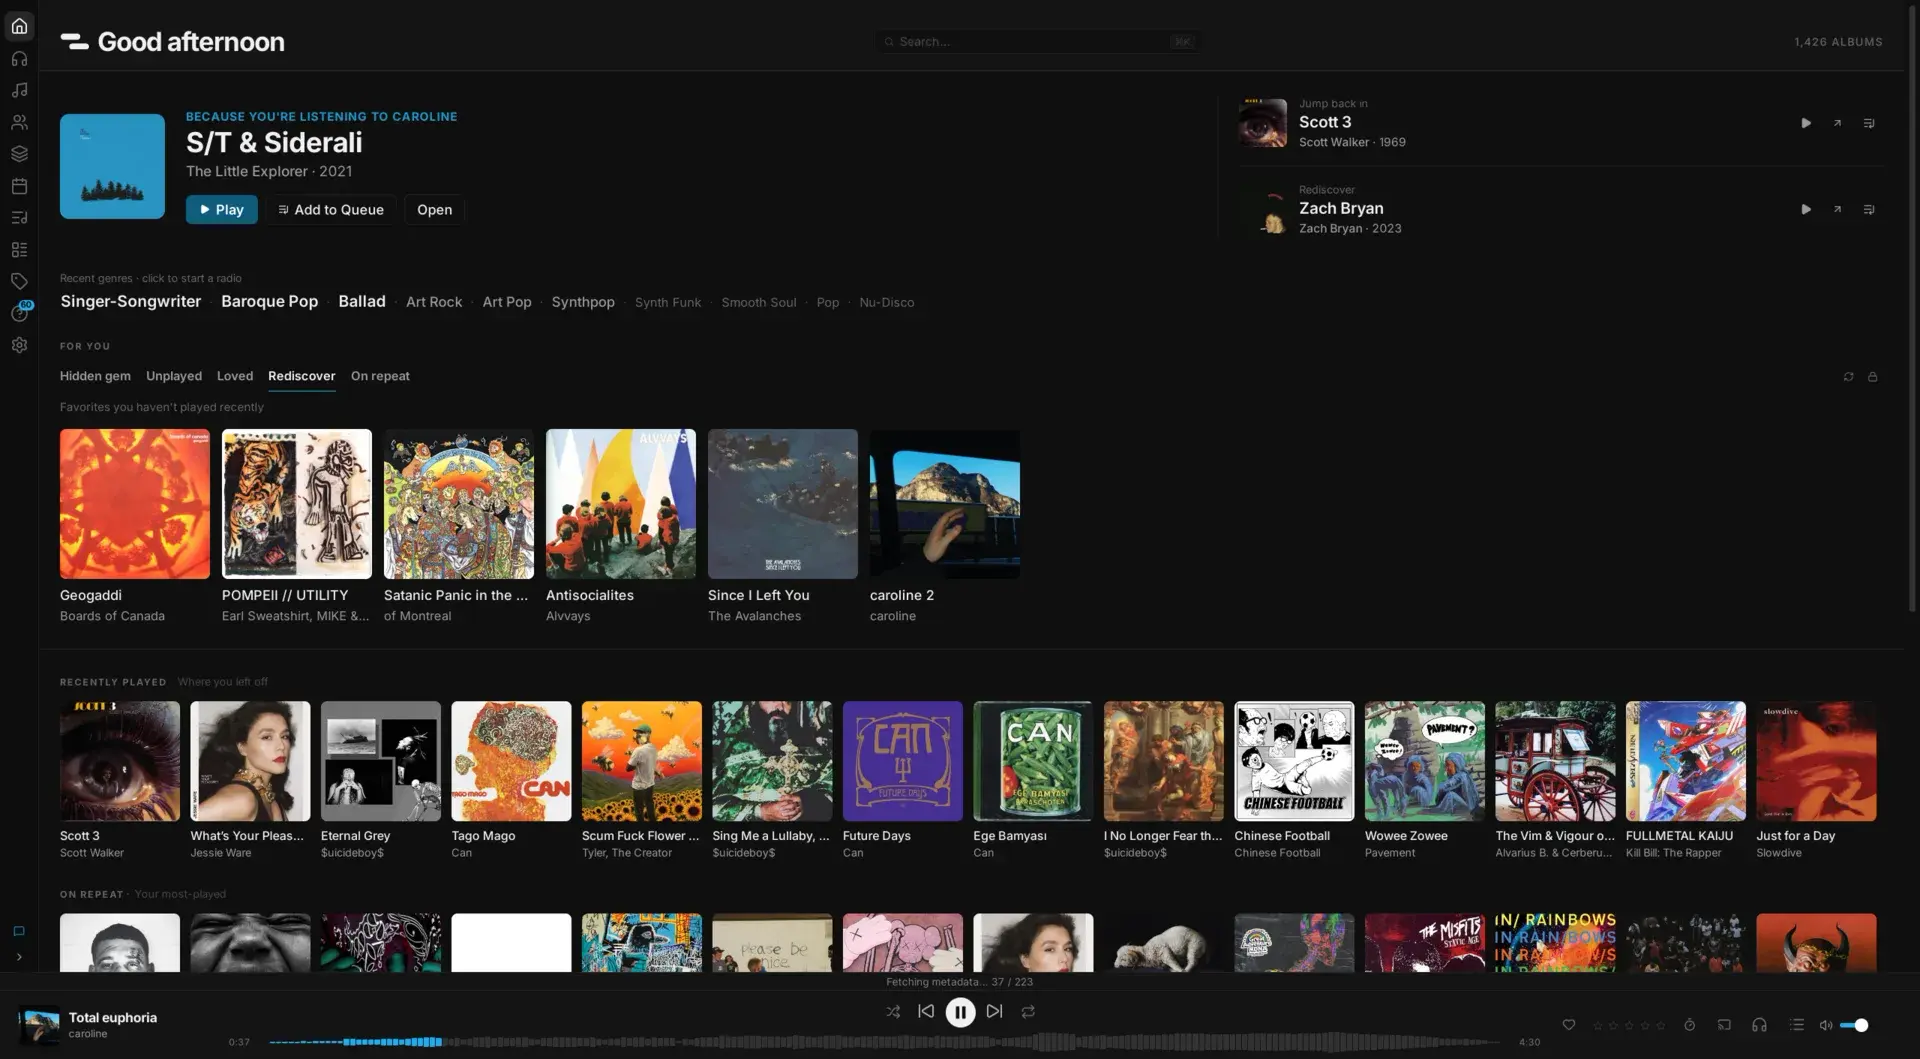
Task: Switch to the On repeat tab
Action: click(380, 376)
